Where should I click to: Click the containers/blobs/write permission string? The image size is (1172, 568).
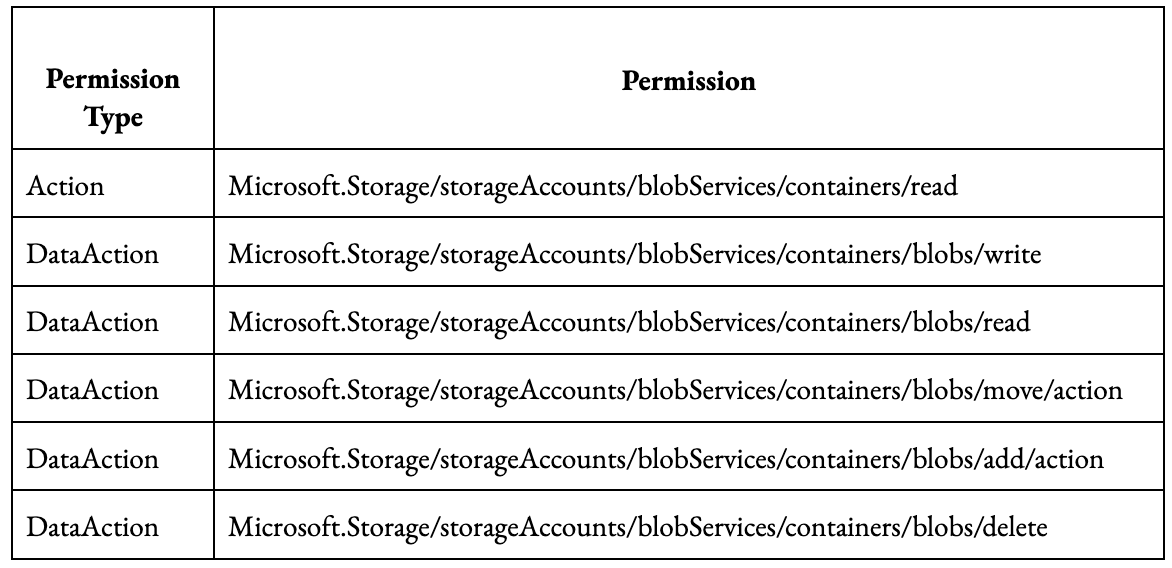point(635,255)
